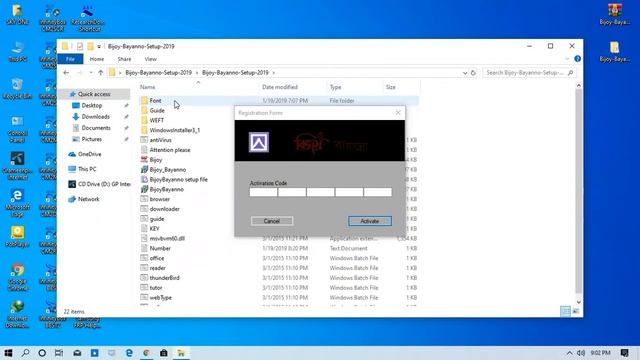Select the webType batch file
Image resolution: width=640 pixels, height=360 pixels.
[160, 298]
